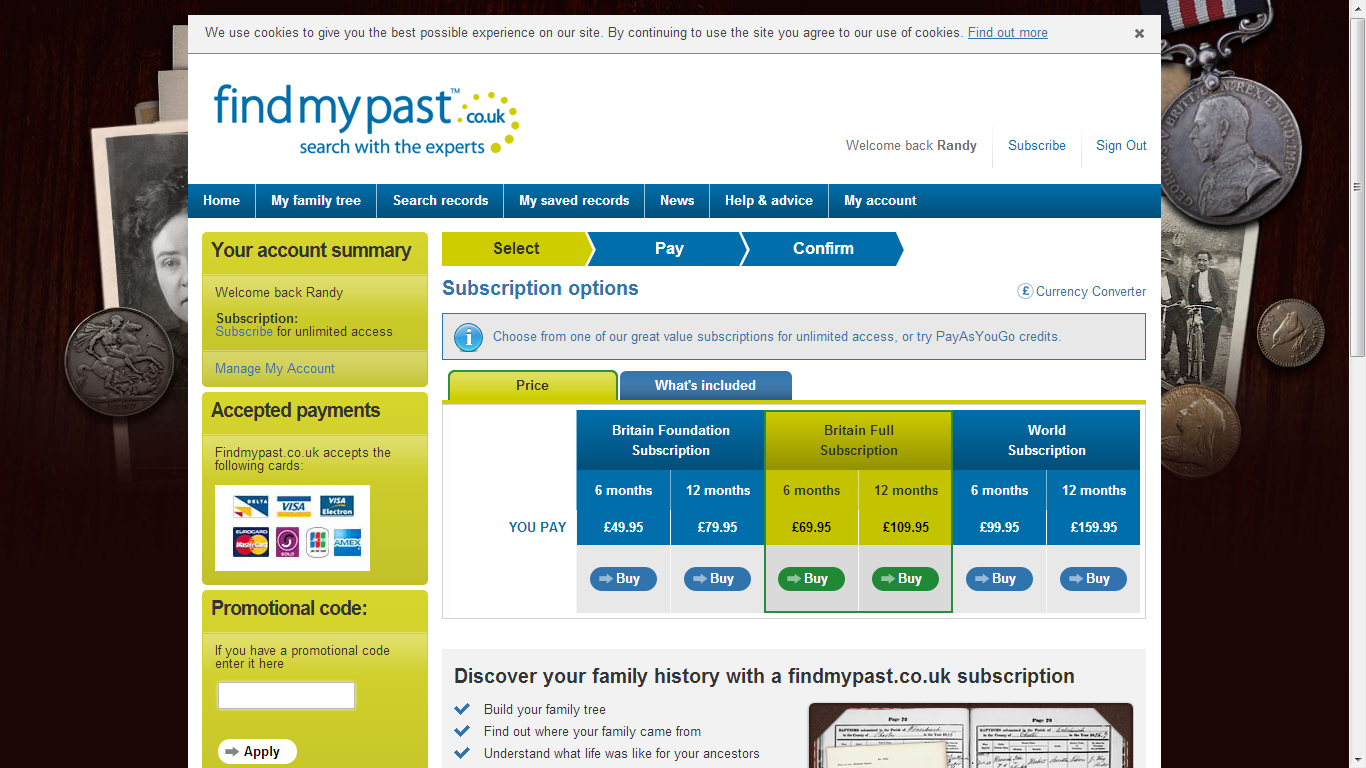Image resolution: width=1366 pixels, height=768 pixels.
Task: Click the Britain Foundation Subscription header
Action: [671, 440]
